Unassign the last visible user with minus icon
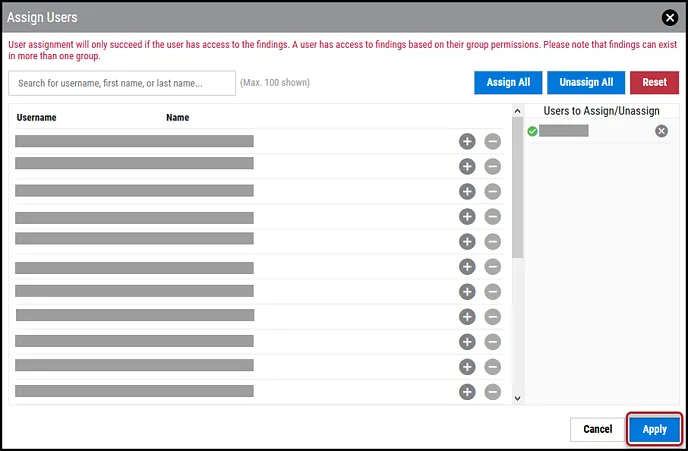The height and width of the screenshot is (451, 688). pyautogui.click(x=492, y=392)
